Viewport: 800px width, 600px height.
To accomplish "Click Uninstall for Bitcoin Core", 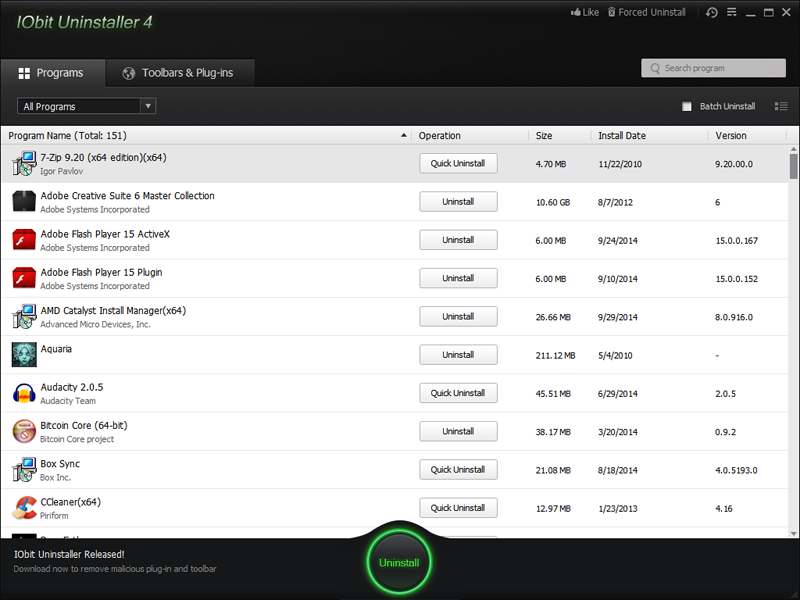I will [x=458, y=431].
